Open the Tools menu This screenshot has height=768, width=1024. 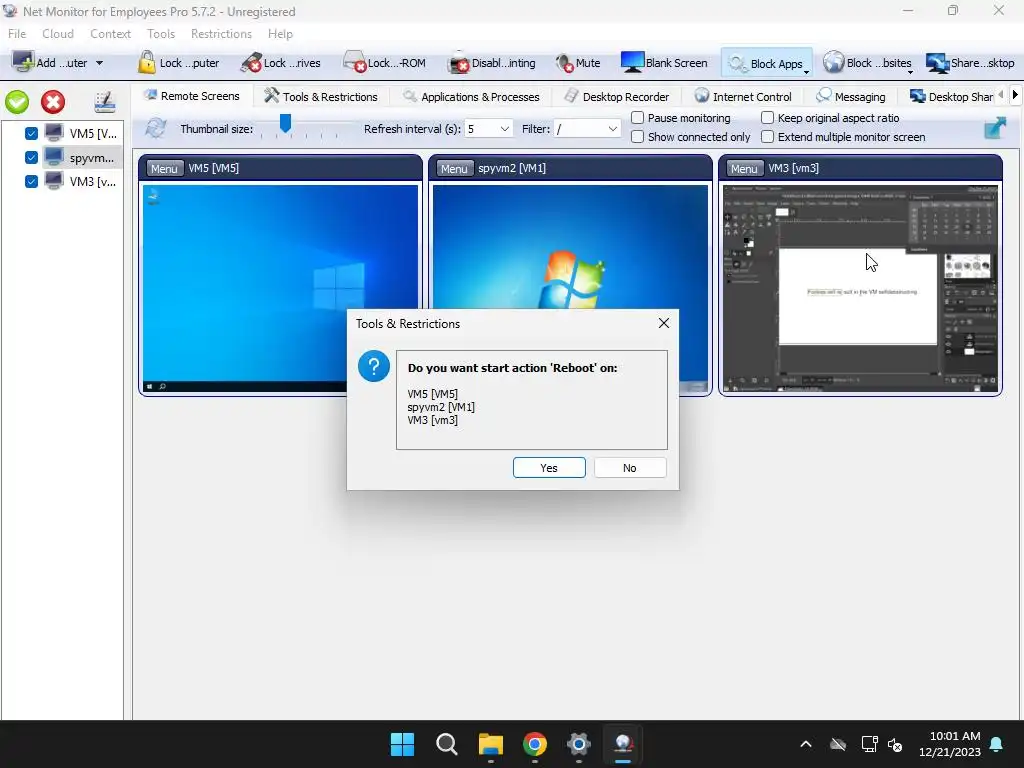point(161,33)
